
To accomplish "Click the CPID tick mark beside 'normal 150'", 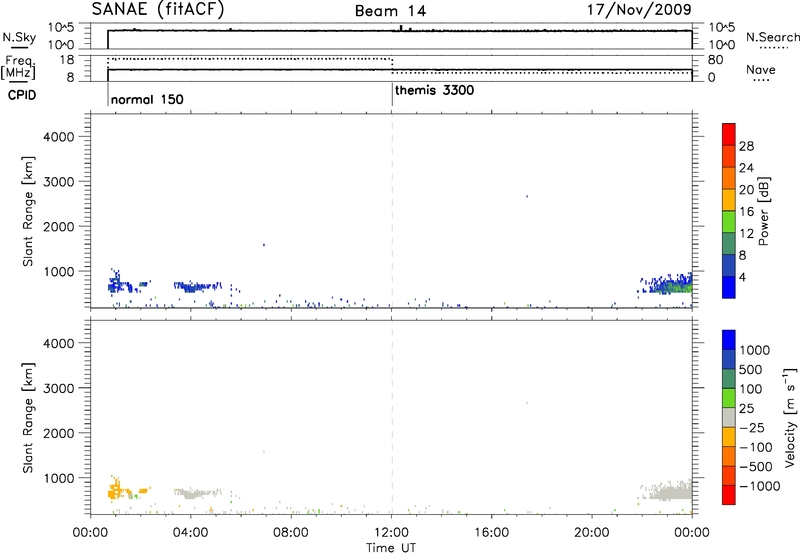I will pos(108,93).
